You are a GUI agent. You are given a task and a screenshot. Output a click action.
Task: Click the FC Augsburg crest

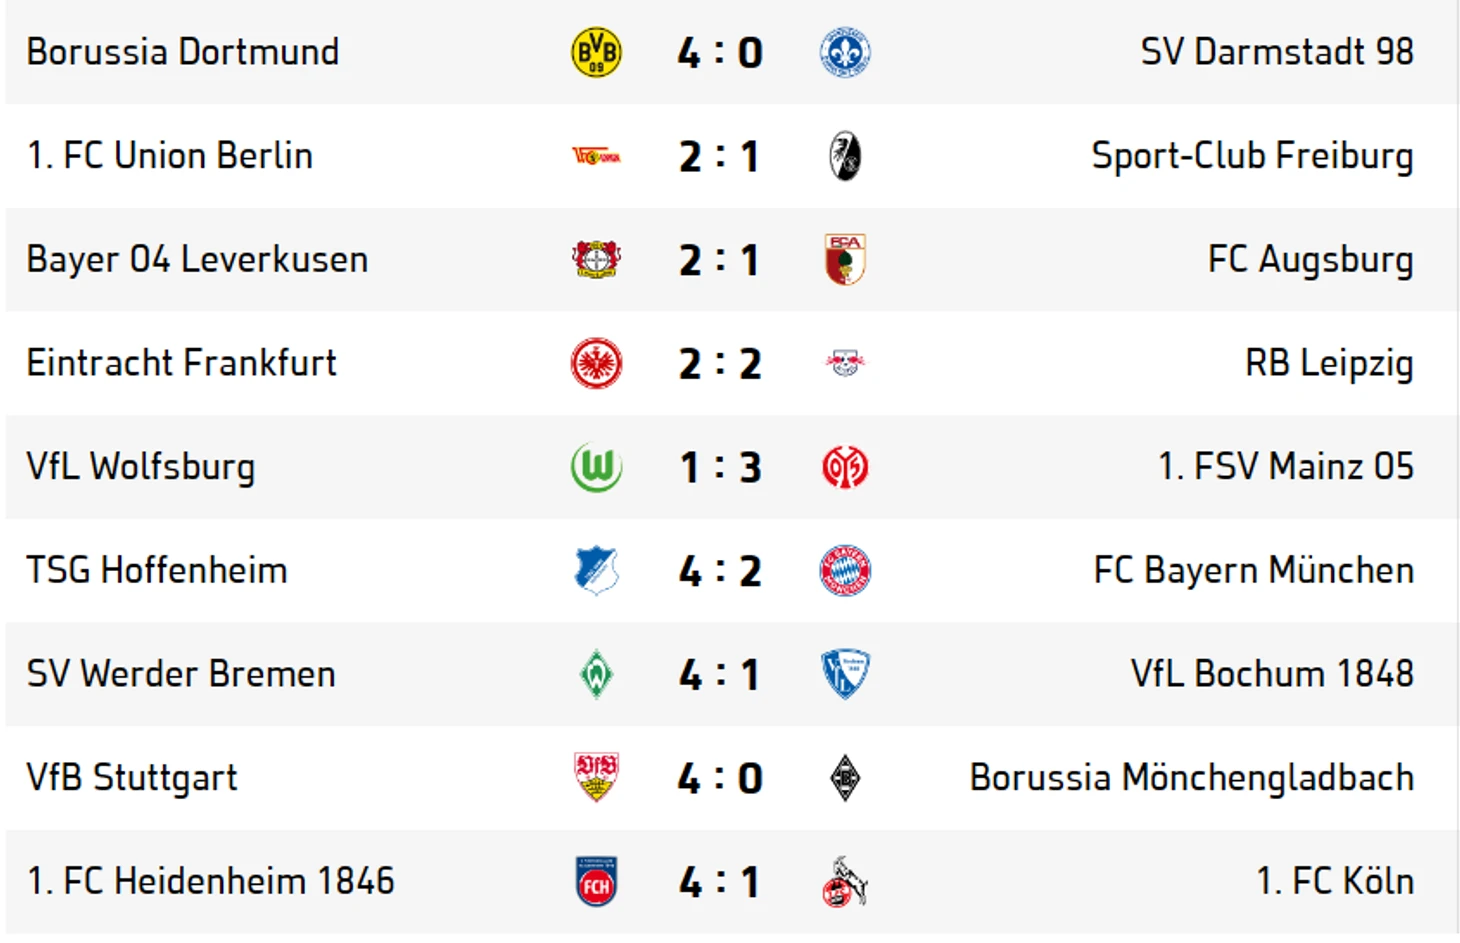845,259
